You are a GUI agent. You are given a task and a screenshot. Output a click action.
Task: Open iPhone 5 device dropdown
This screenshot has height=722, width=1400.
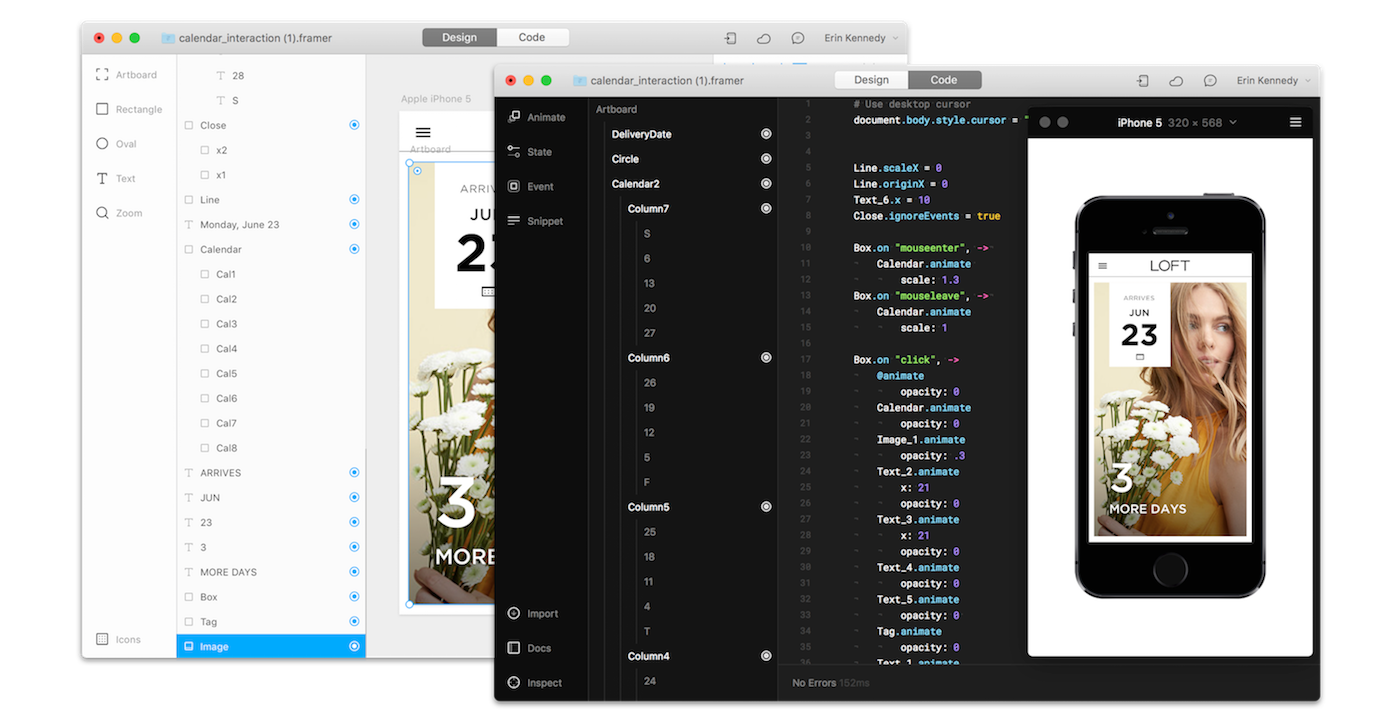(x=1177, y=122)
